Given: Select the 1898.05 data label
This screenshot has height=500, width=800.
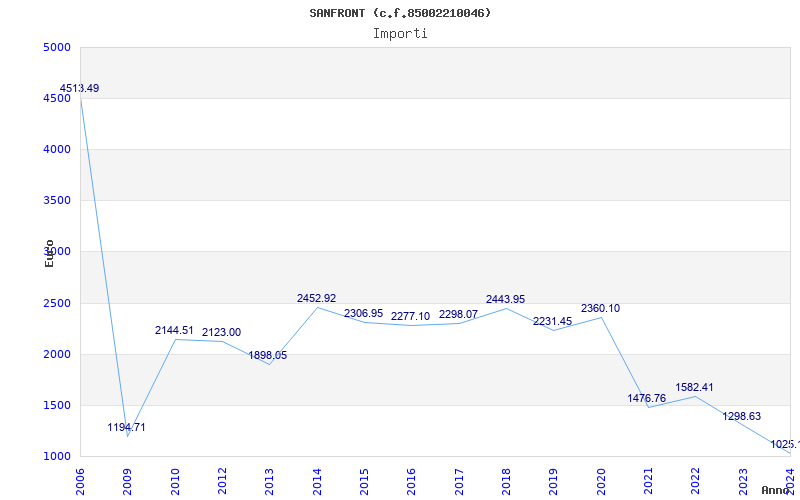Looking at the screenshot, I should pos(268,356).
